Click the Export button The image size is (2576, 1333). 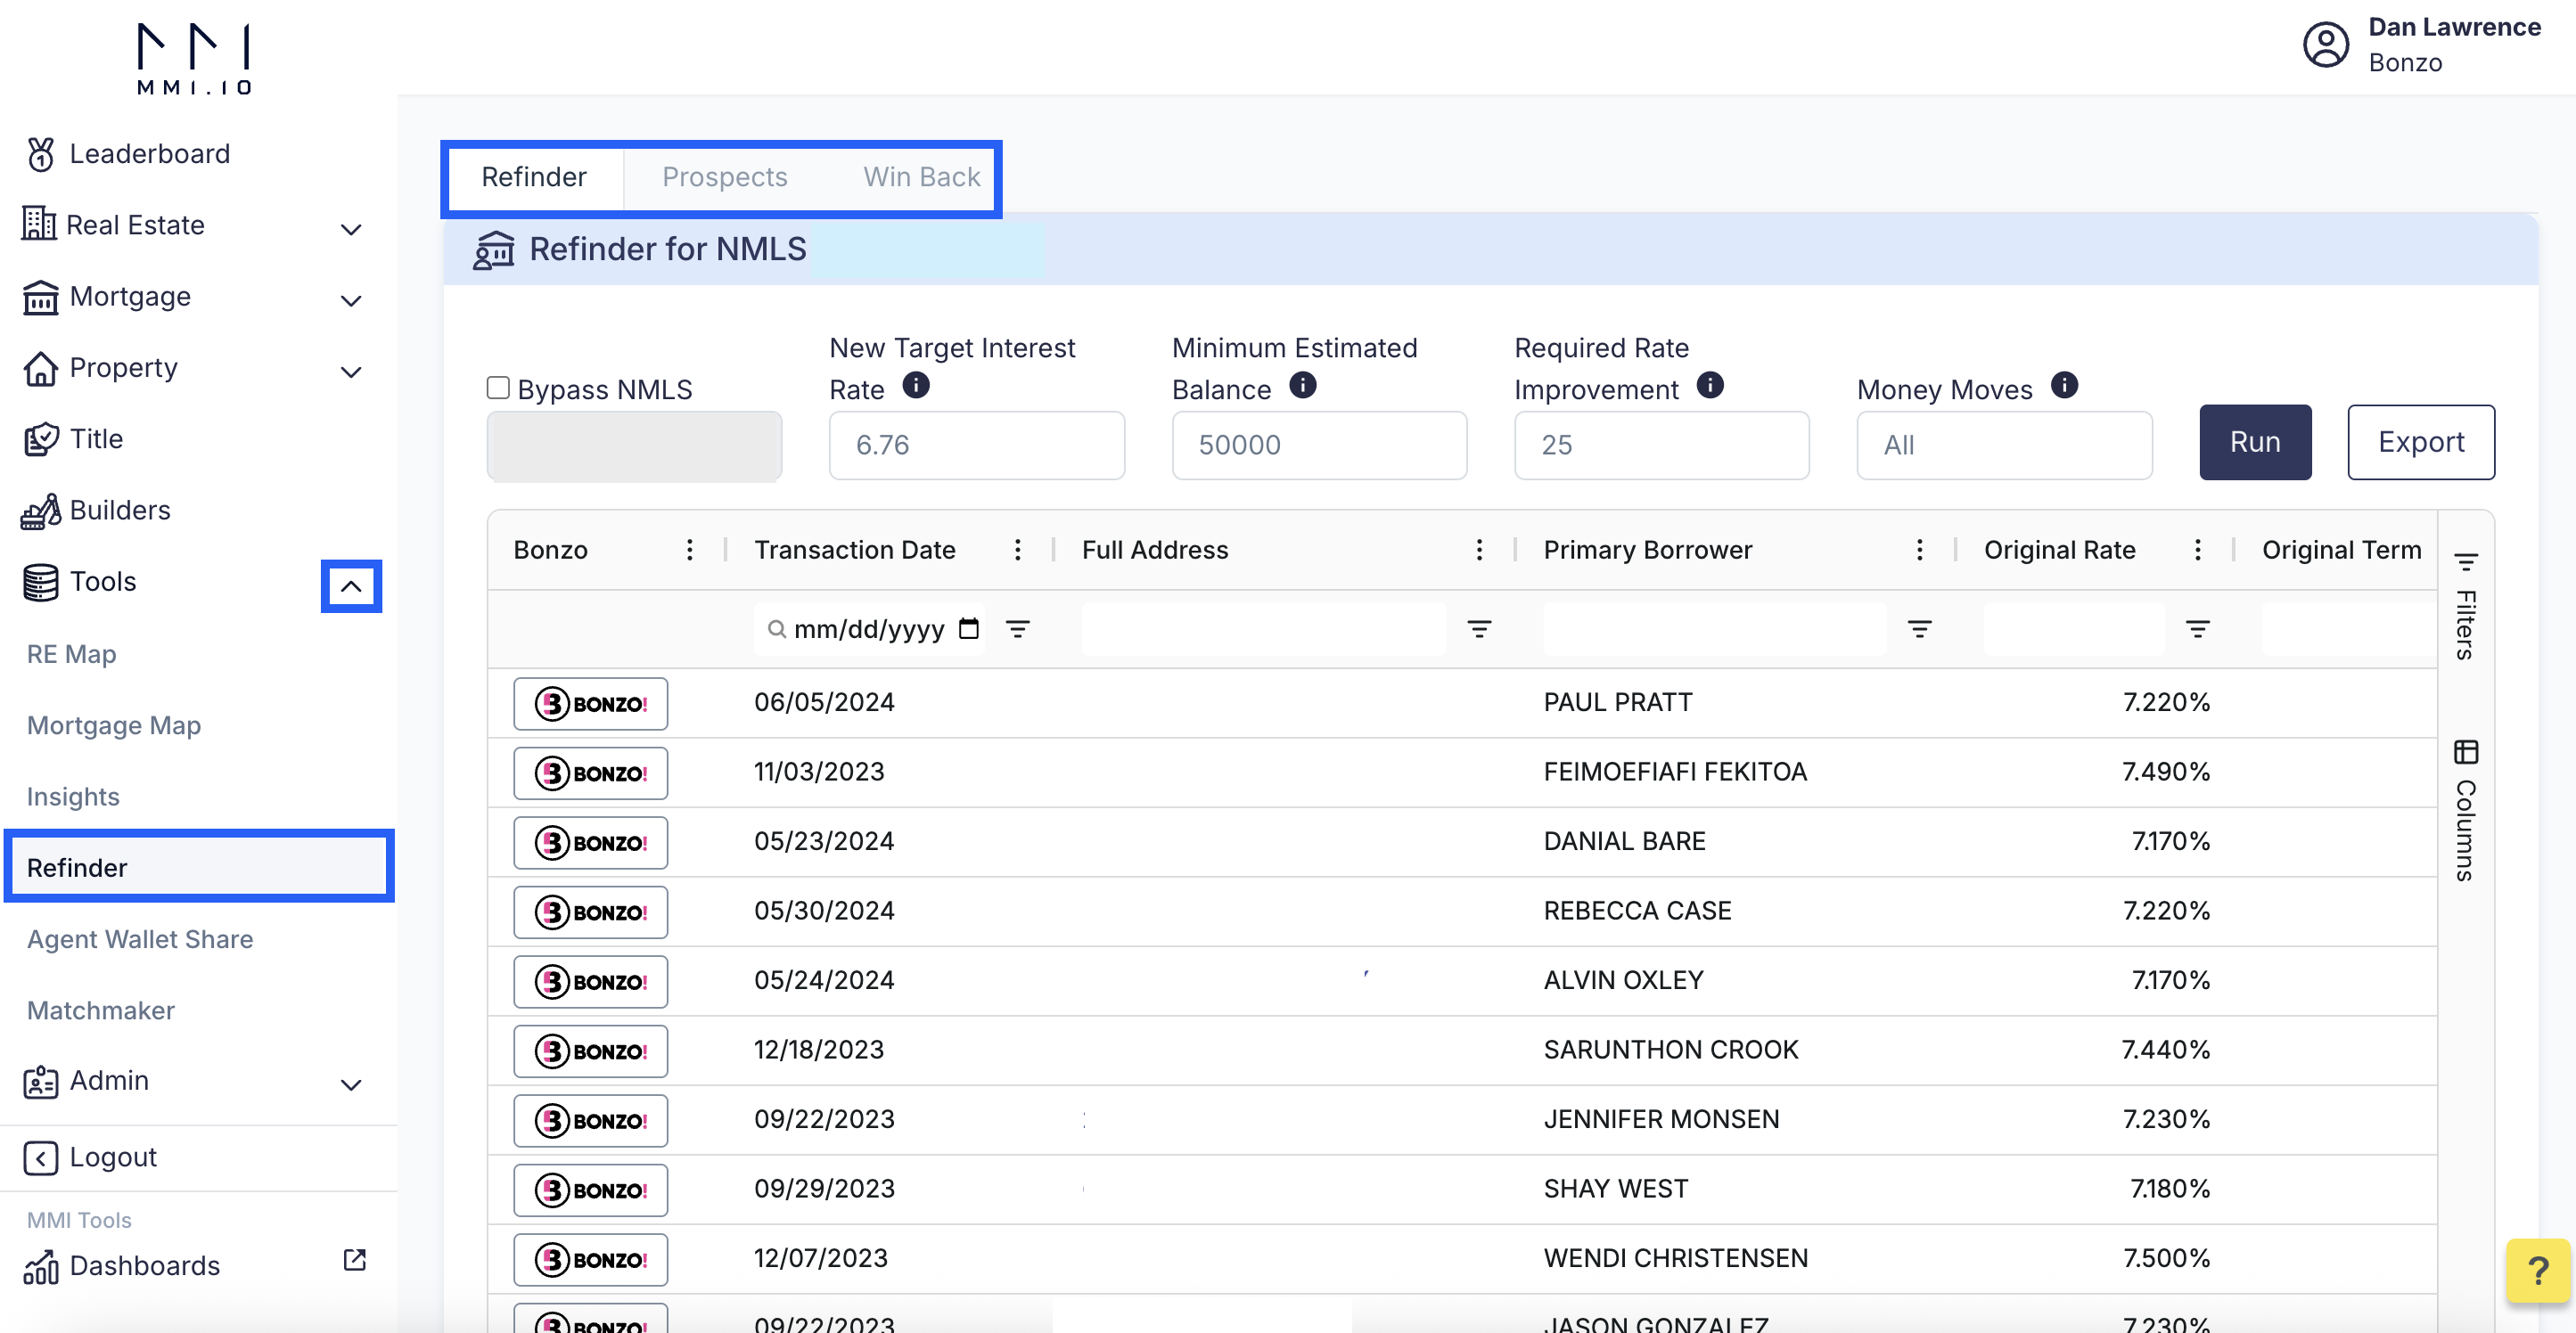[2421, 442]
